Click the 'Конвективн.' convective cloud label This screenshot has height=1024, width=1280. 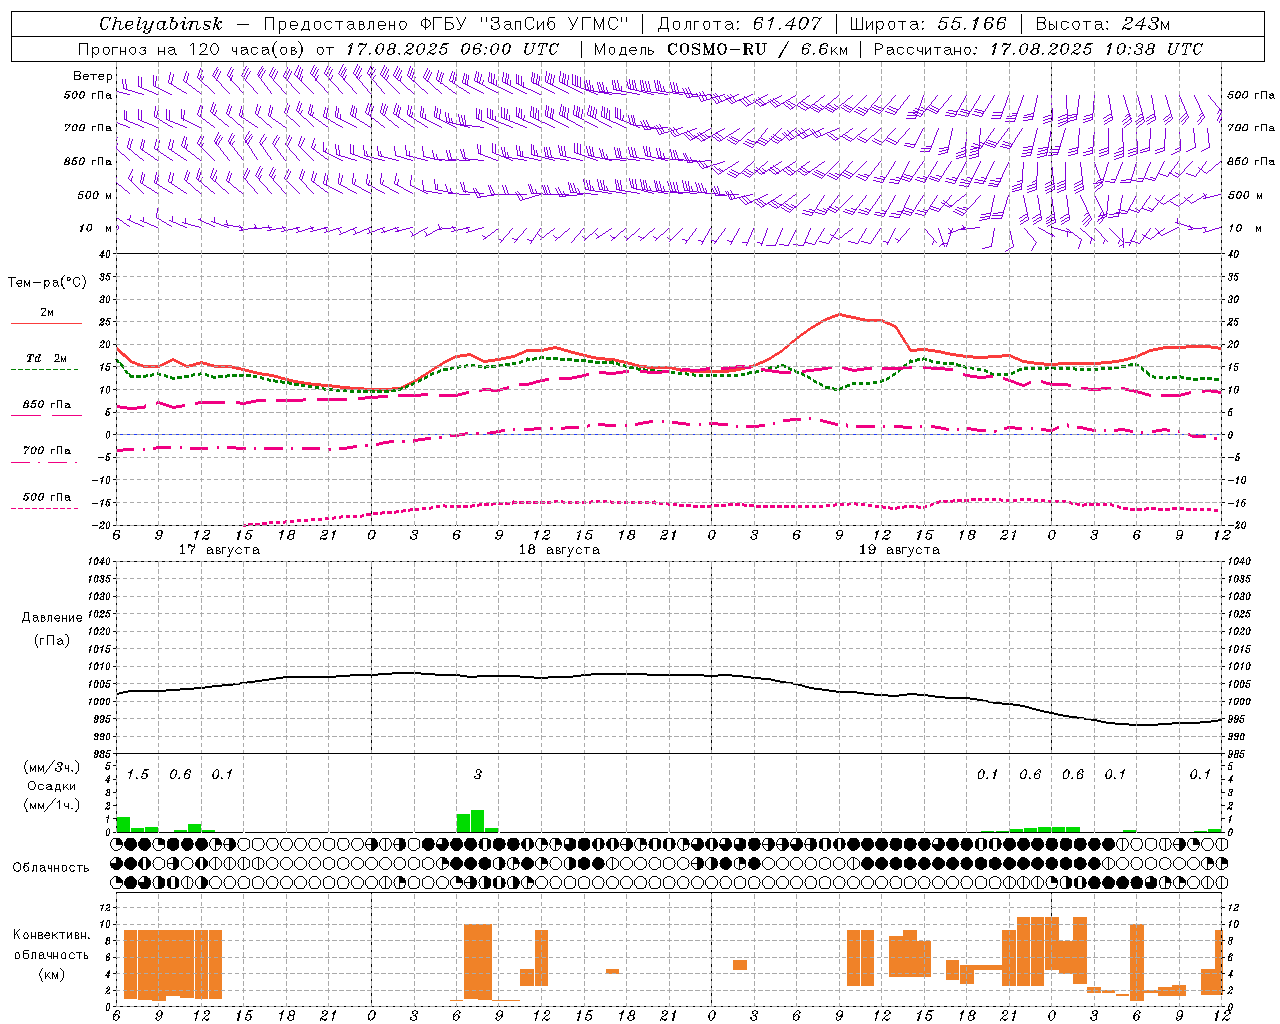click(x=51, y=935)
